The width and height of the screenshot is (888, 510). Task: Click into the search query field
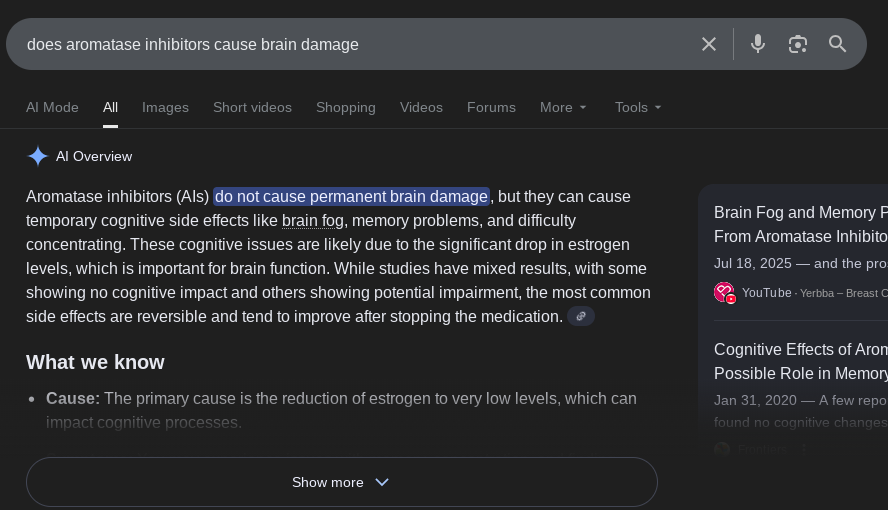pyautogui.click(x=350, y=44)
